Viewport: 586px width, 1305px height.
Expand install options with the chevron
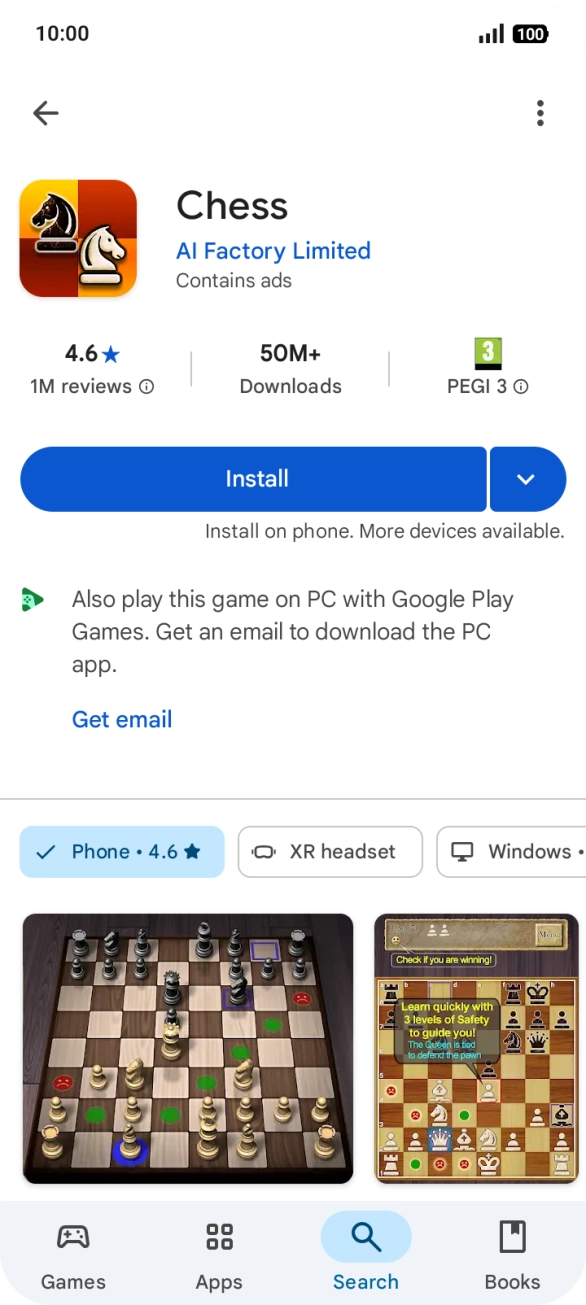pyautogui.click(x=527, y=478)
